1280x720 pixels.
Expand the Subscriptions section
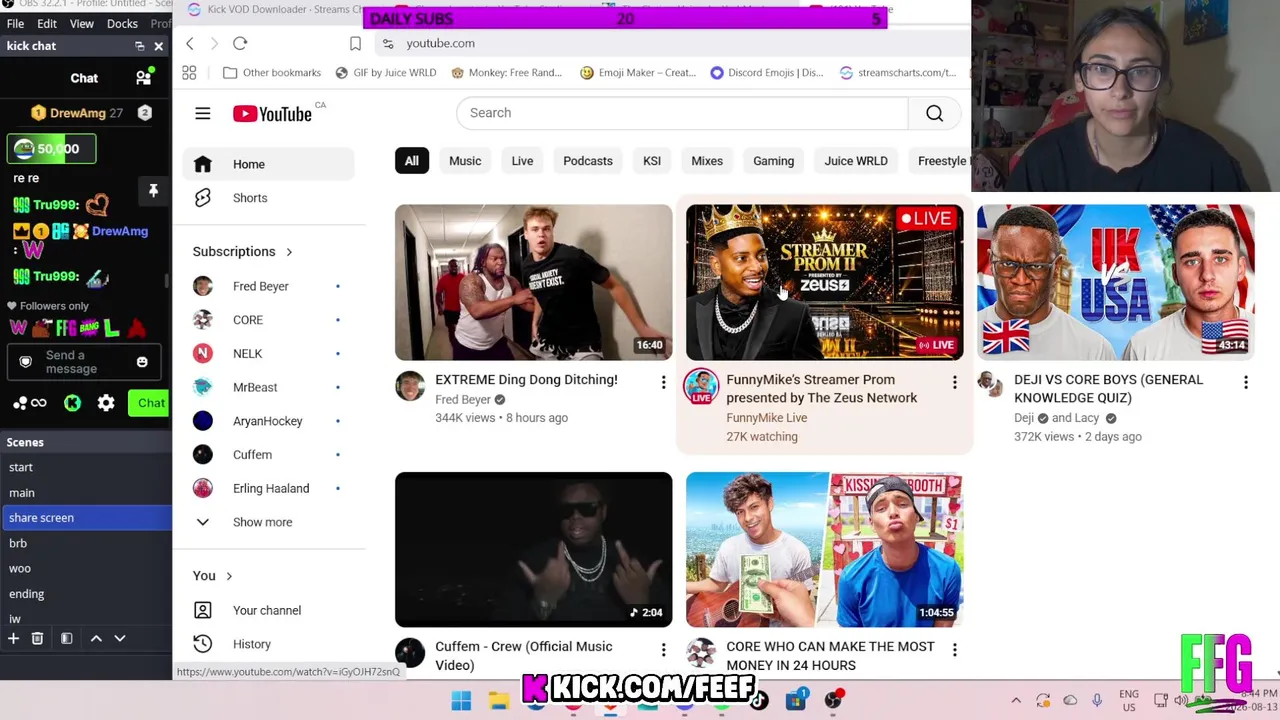243,252
